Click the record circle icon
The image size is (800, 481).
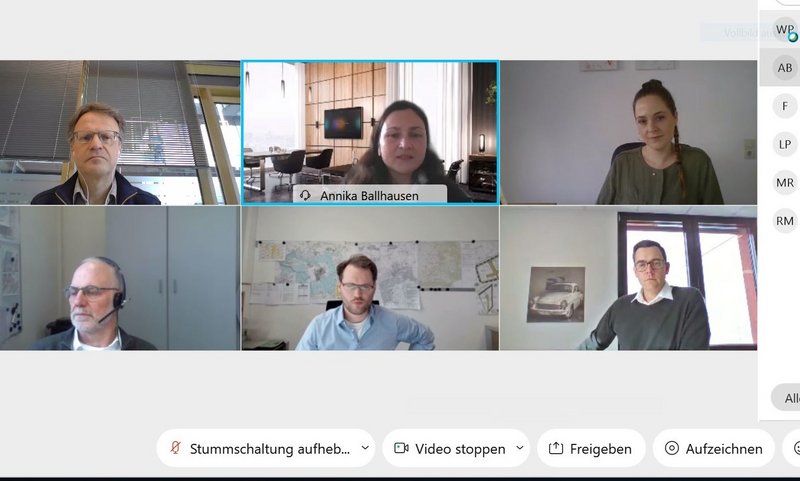[672, 448]
